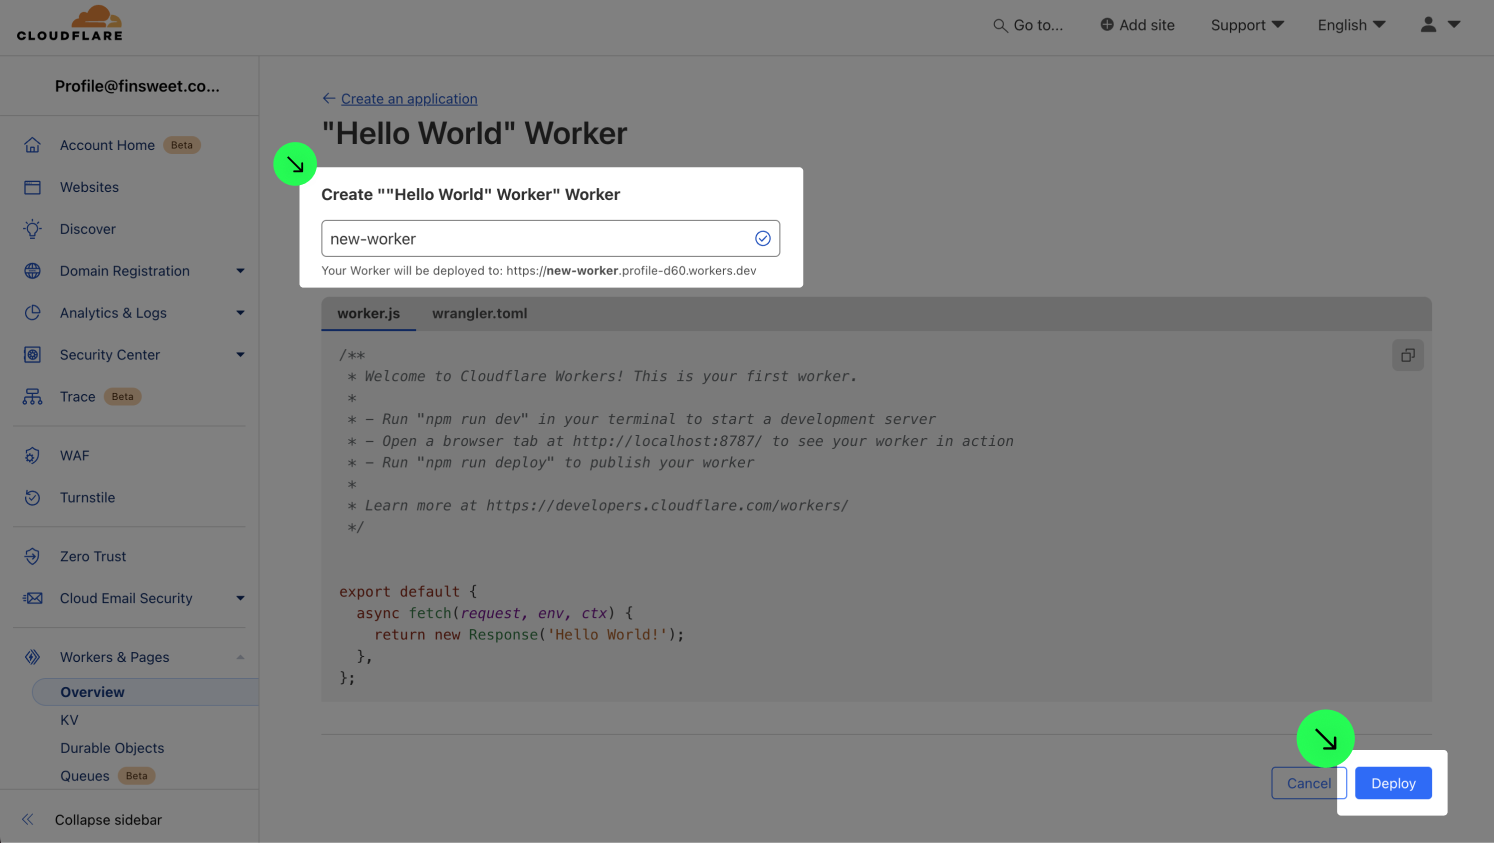1494x843 pixels.
Task: Click Go to... search text
Action: point(1038,25)
